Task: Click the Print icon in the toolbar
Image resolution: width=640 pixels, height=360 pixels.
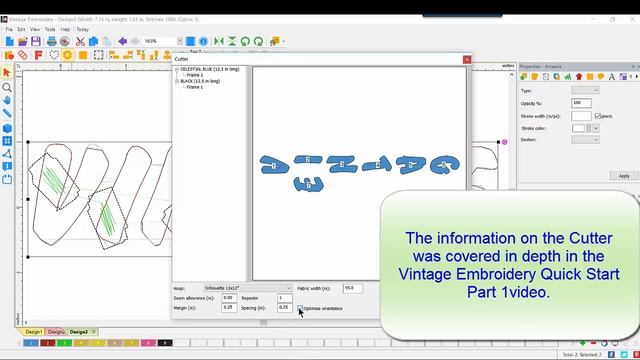Action: [x=51, y=41]
